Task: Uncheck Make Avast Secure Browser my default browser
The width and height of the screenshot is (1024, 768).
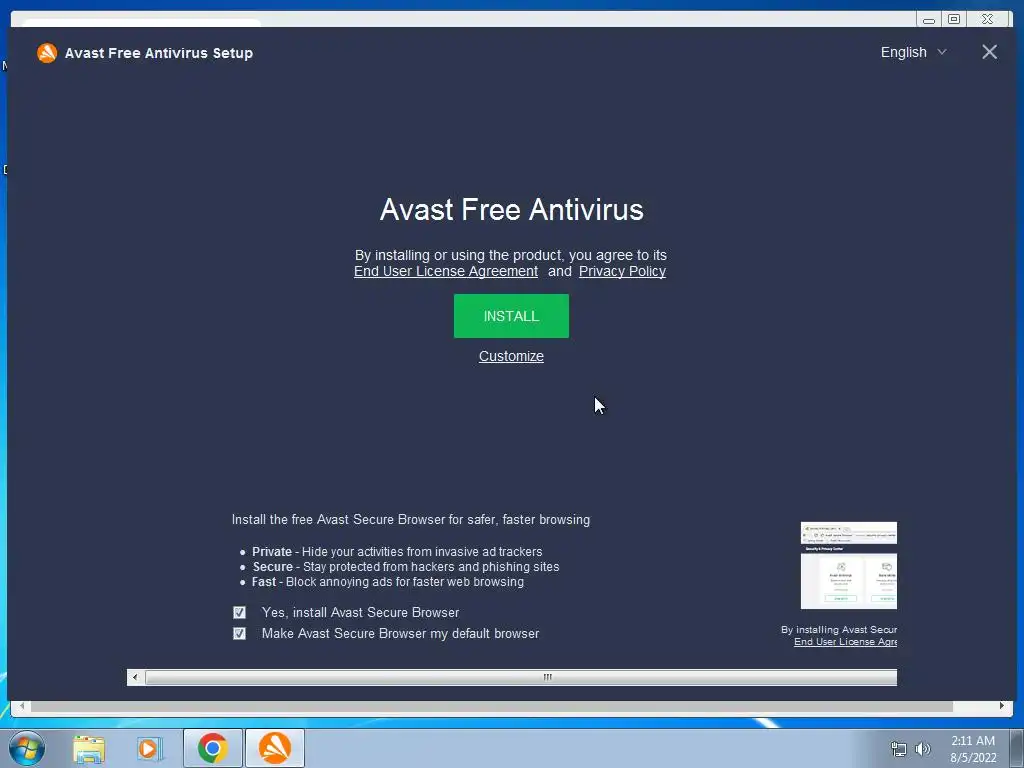Action: [240, 633]
